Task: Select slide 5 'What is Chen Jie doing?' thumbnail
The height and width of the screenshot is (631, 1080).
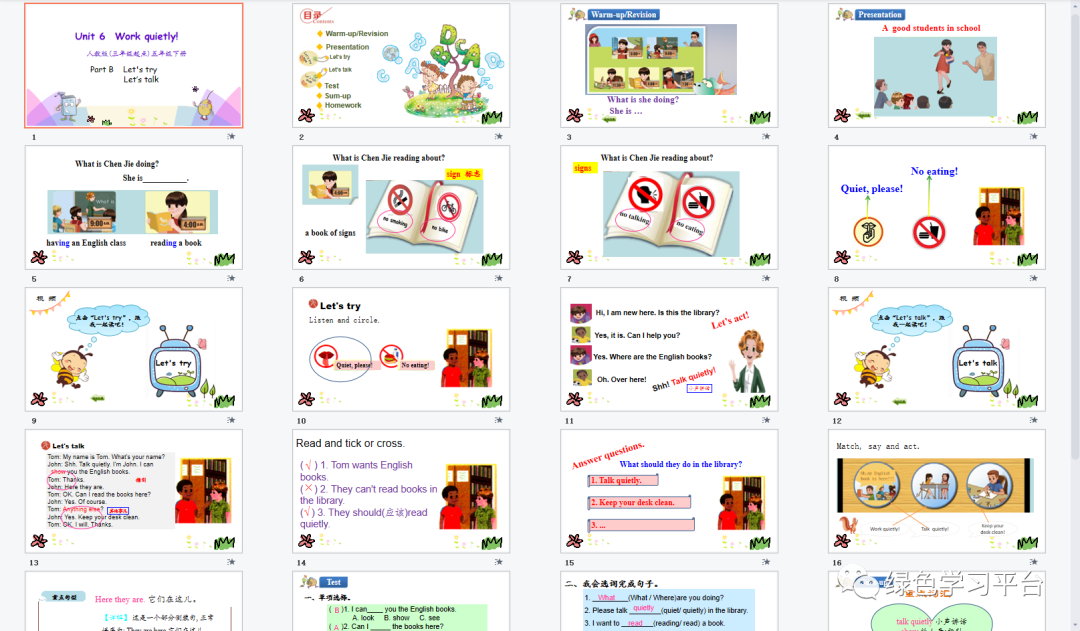Action: (134, 207)
